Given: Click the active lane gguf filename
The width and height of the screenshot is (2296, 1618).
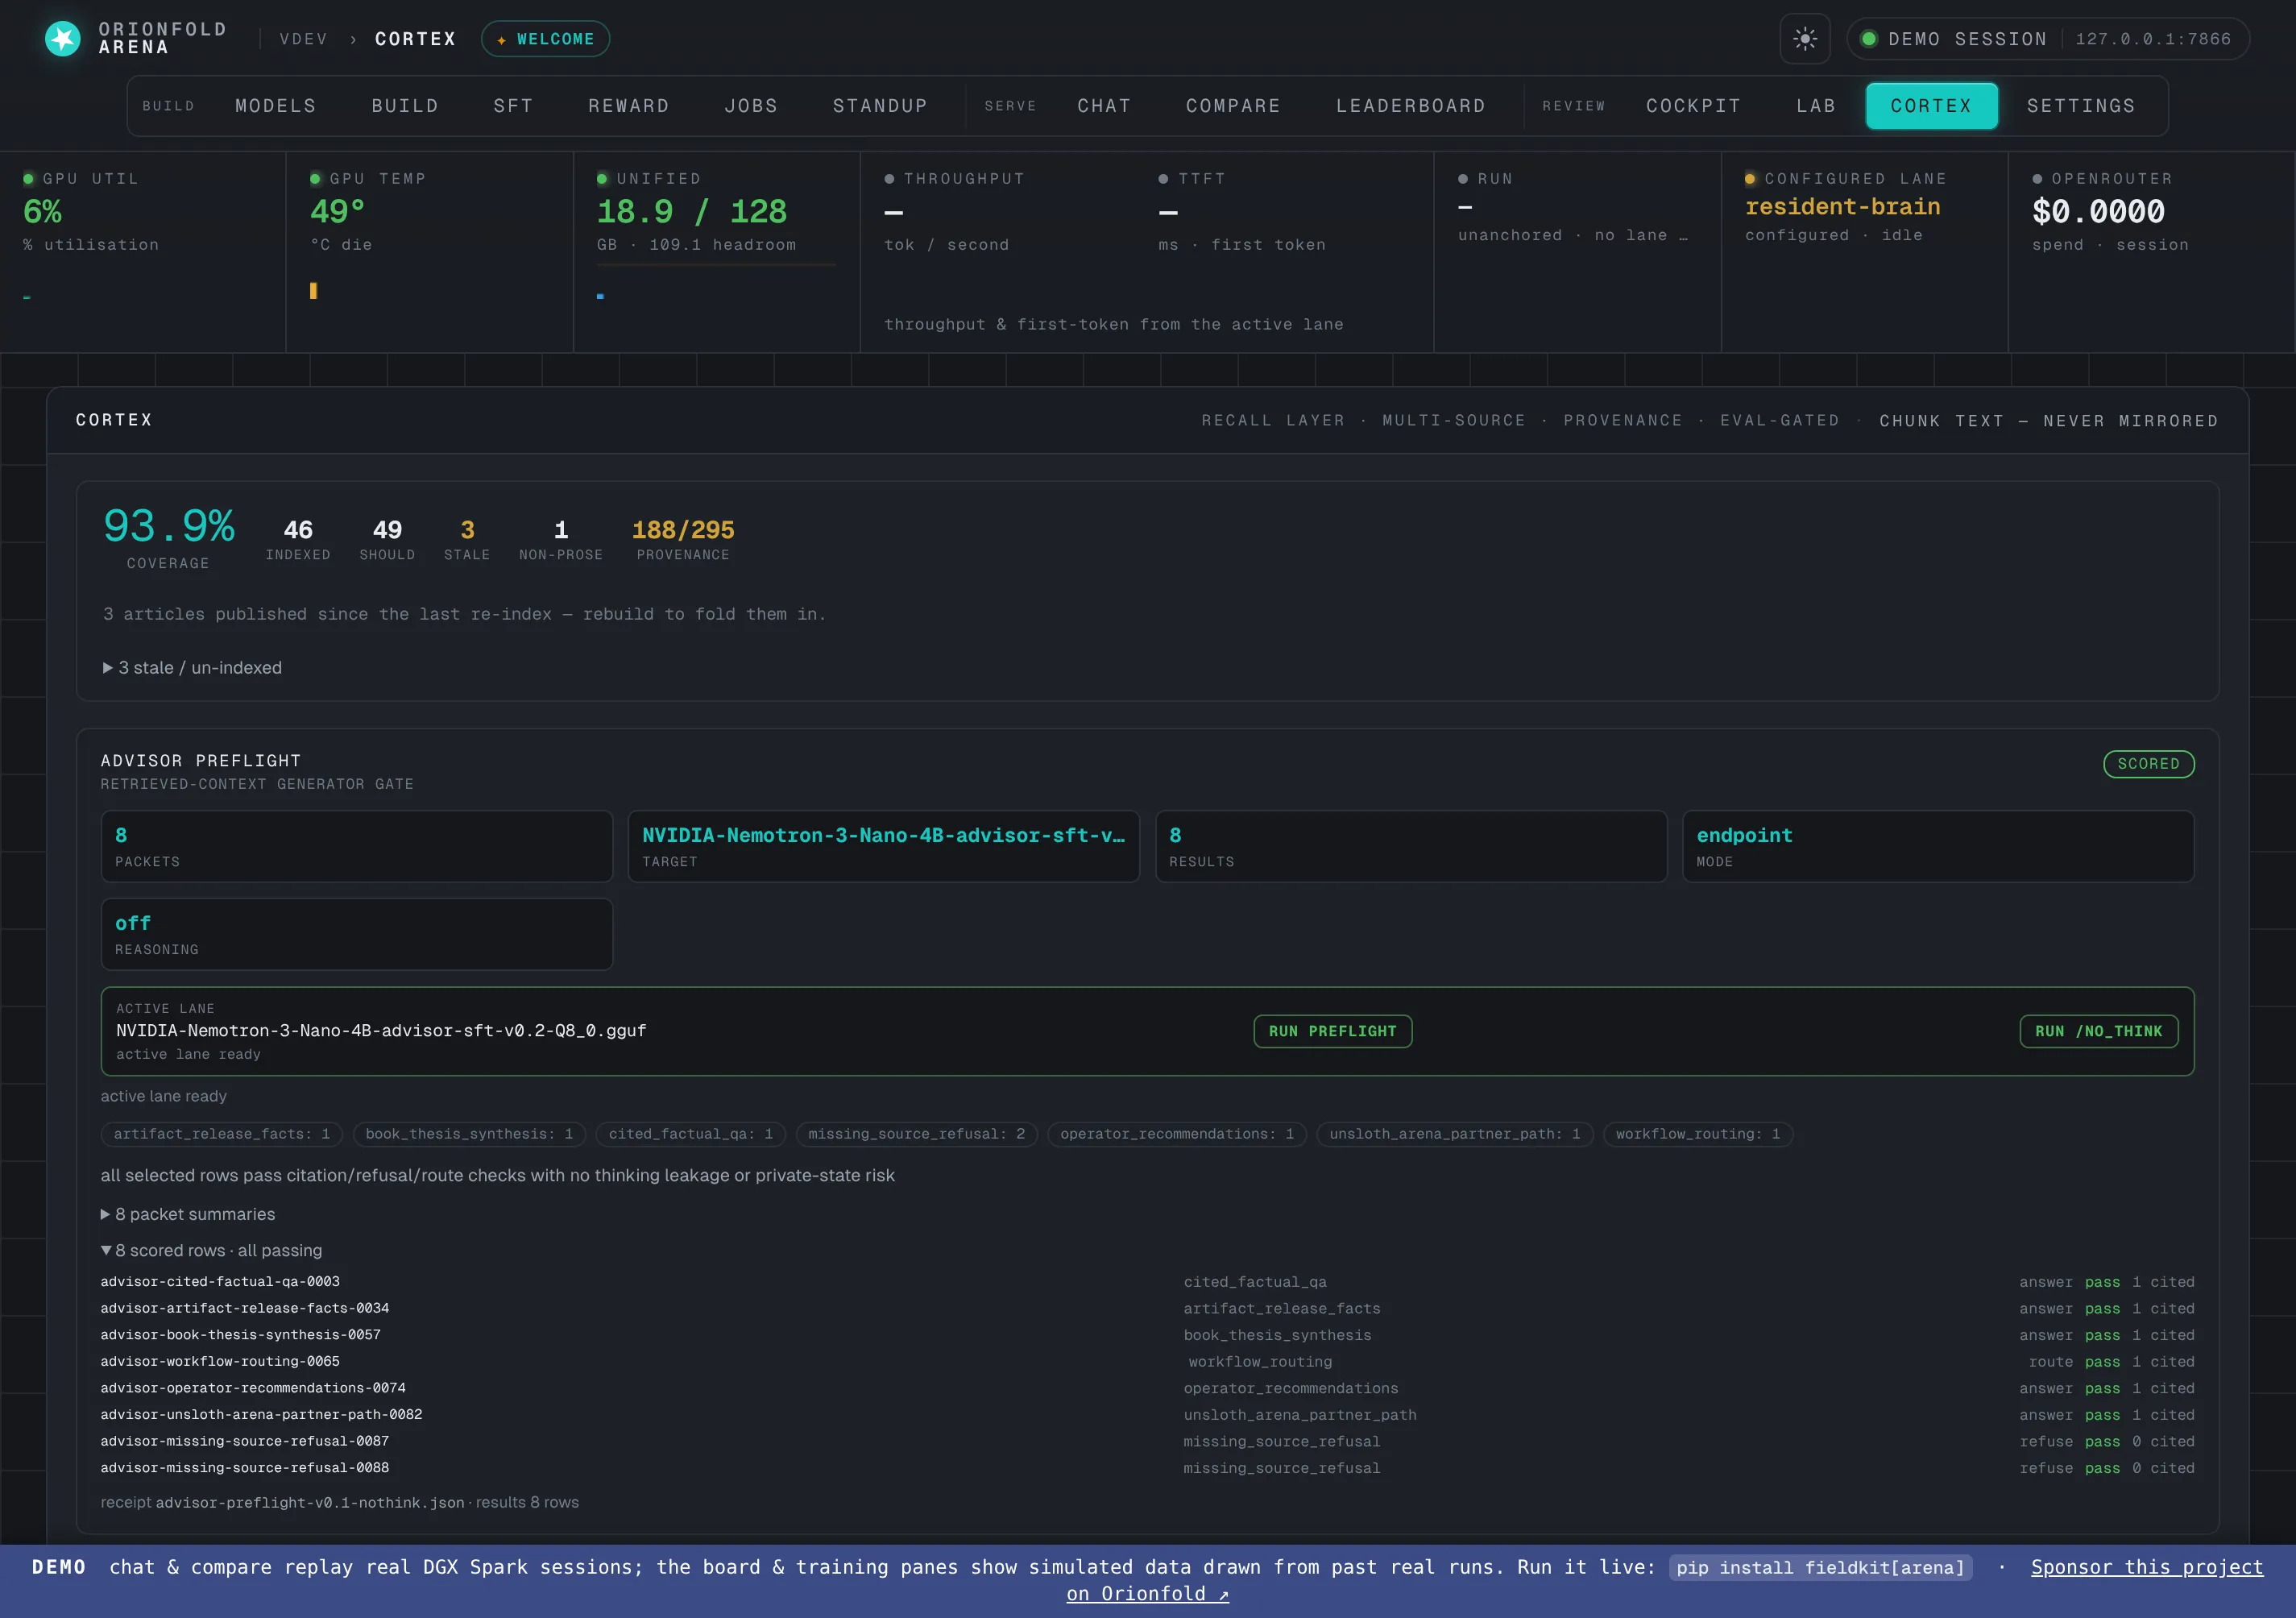Looking at the screenshot, I should 381,1031.
